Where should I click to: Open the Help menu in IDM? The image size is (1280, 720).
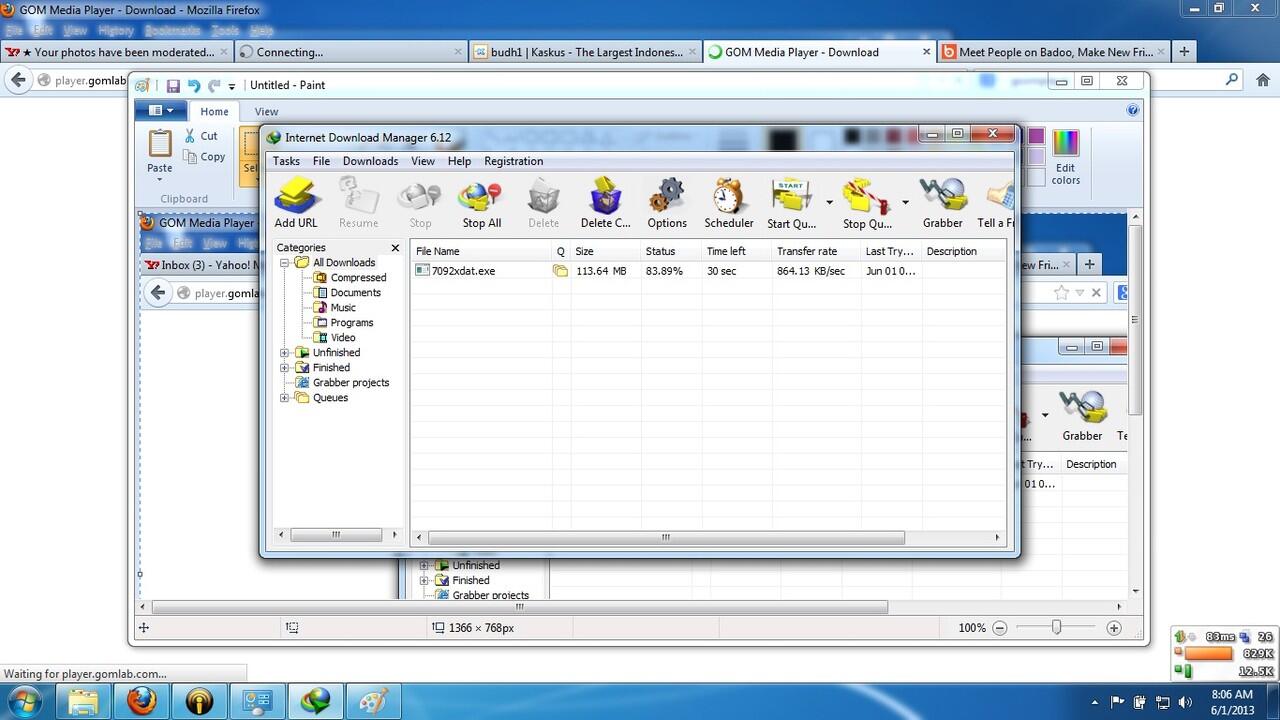pos(459,161)
